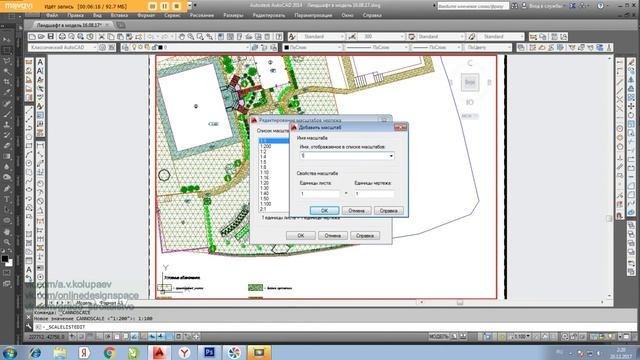Screen dimensions: 640x360
Task: Click OK in the scale list edit dialog
Action: [x=300, y=236]
